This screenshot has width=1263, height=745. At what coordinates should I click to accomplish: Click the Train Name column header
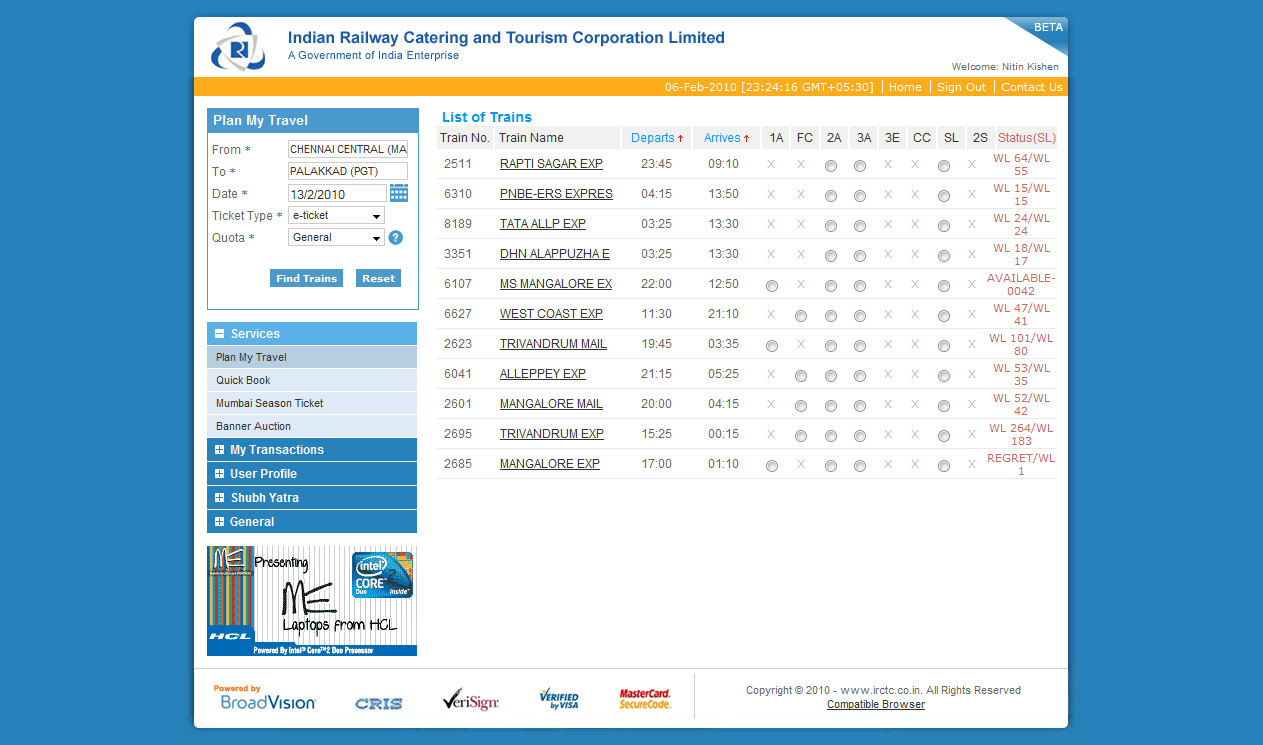click(557, 138)
